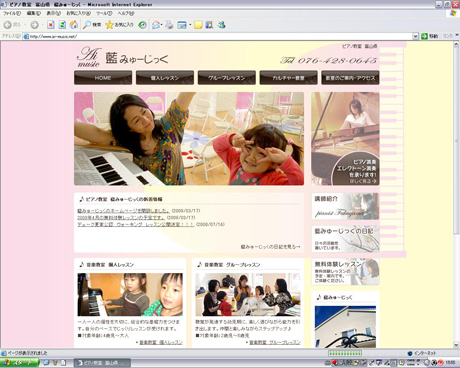Click the news link about April free trial lessons

[121, 217]
